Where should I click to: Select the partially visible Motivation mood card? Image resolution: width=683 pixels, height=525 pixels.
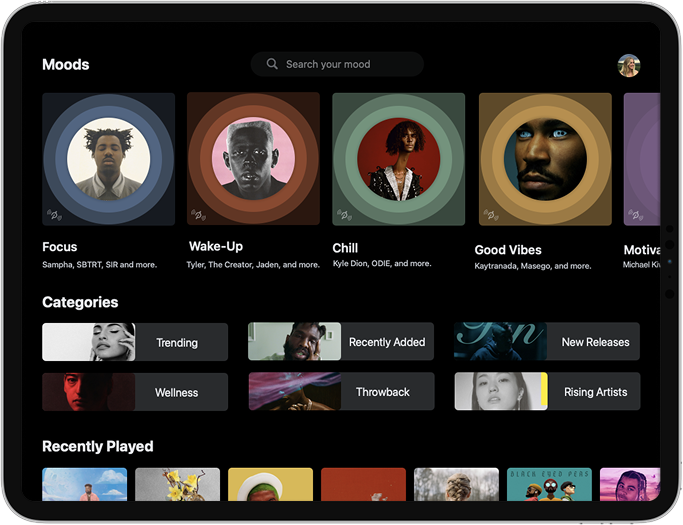click(x=641, y=159)
